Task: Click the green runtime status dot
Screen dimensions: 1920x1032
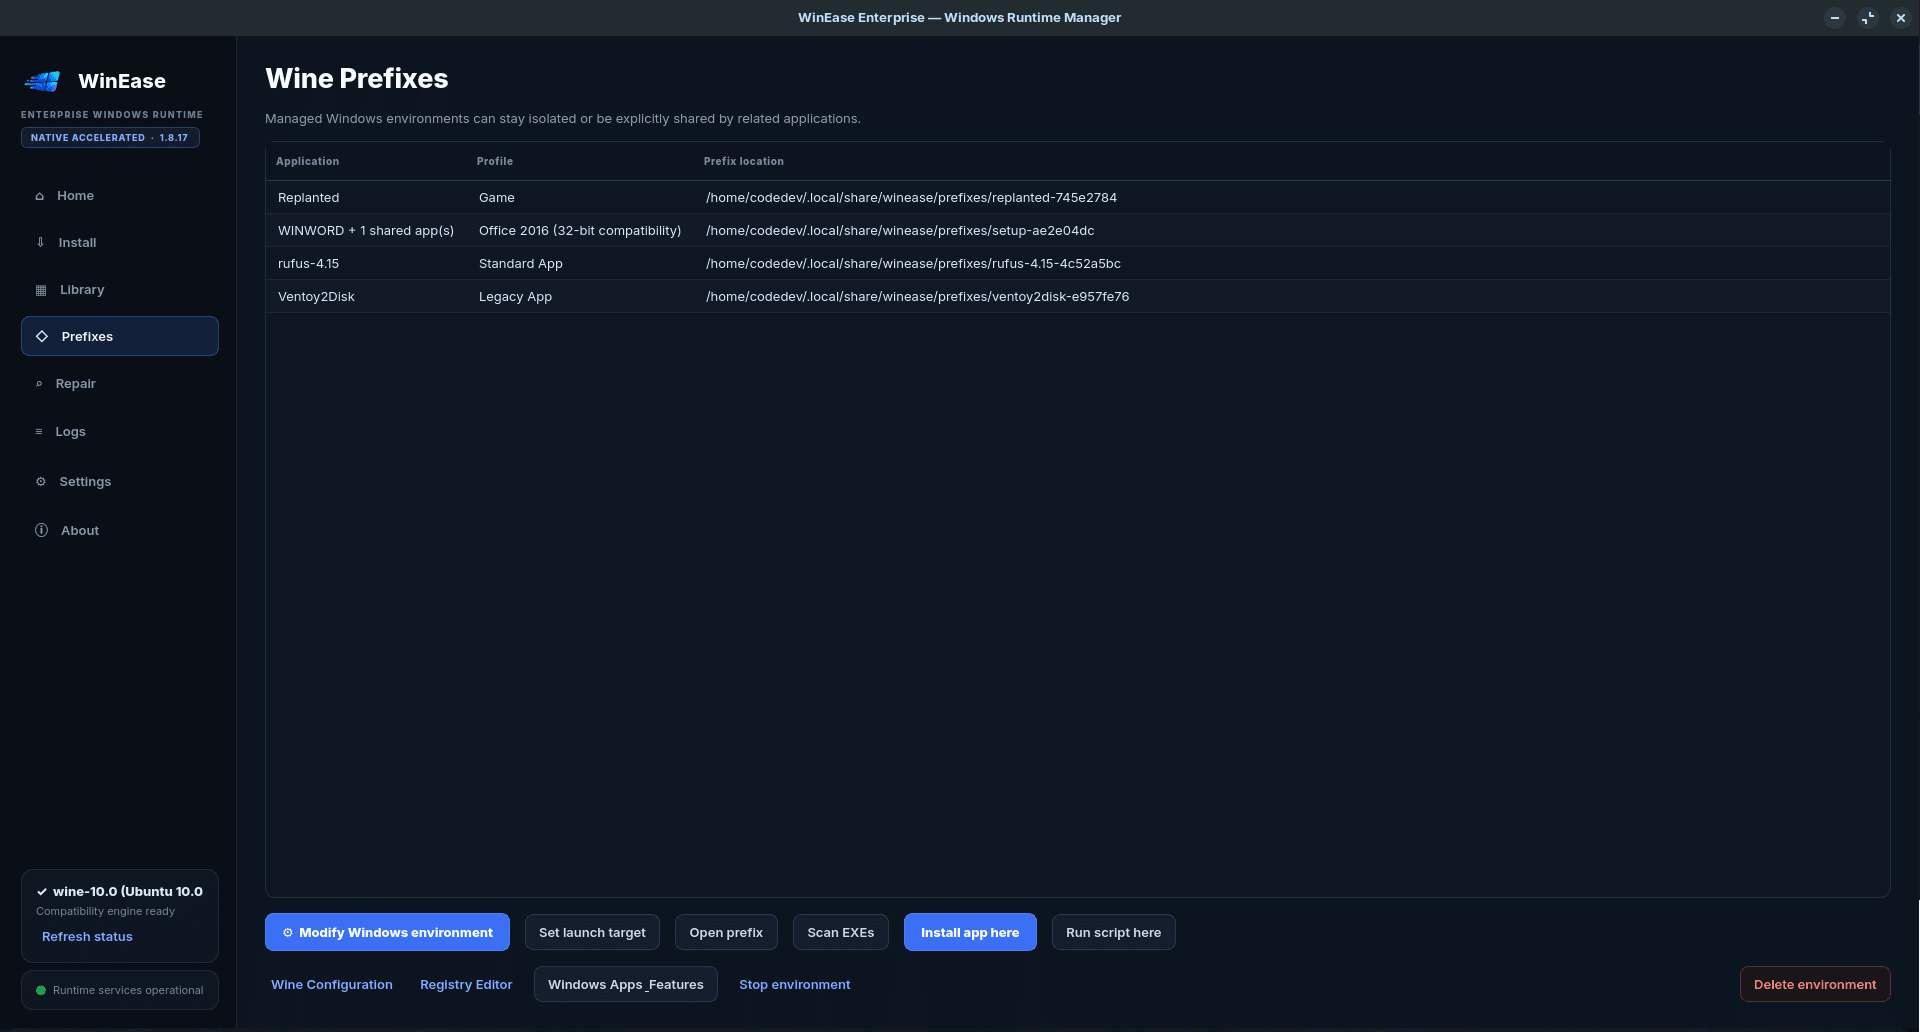Action: tap(41, 991)
